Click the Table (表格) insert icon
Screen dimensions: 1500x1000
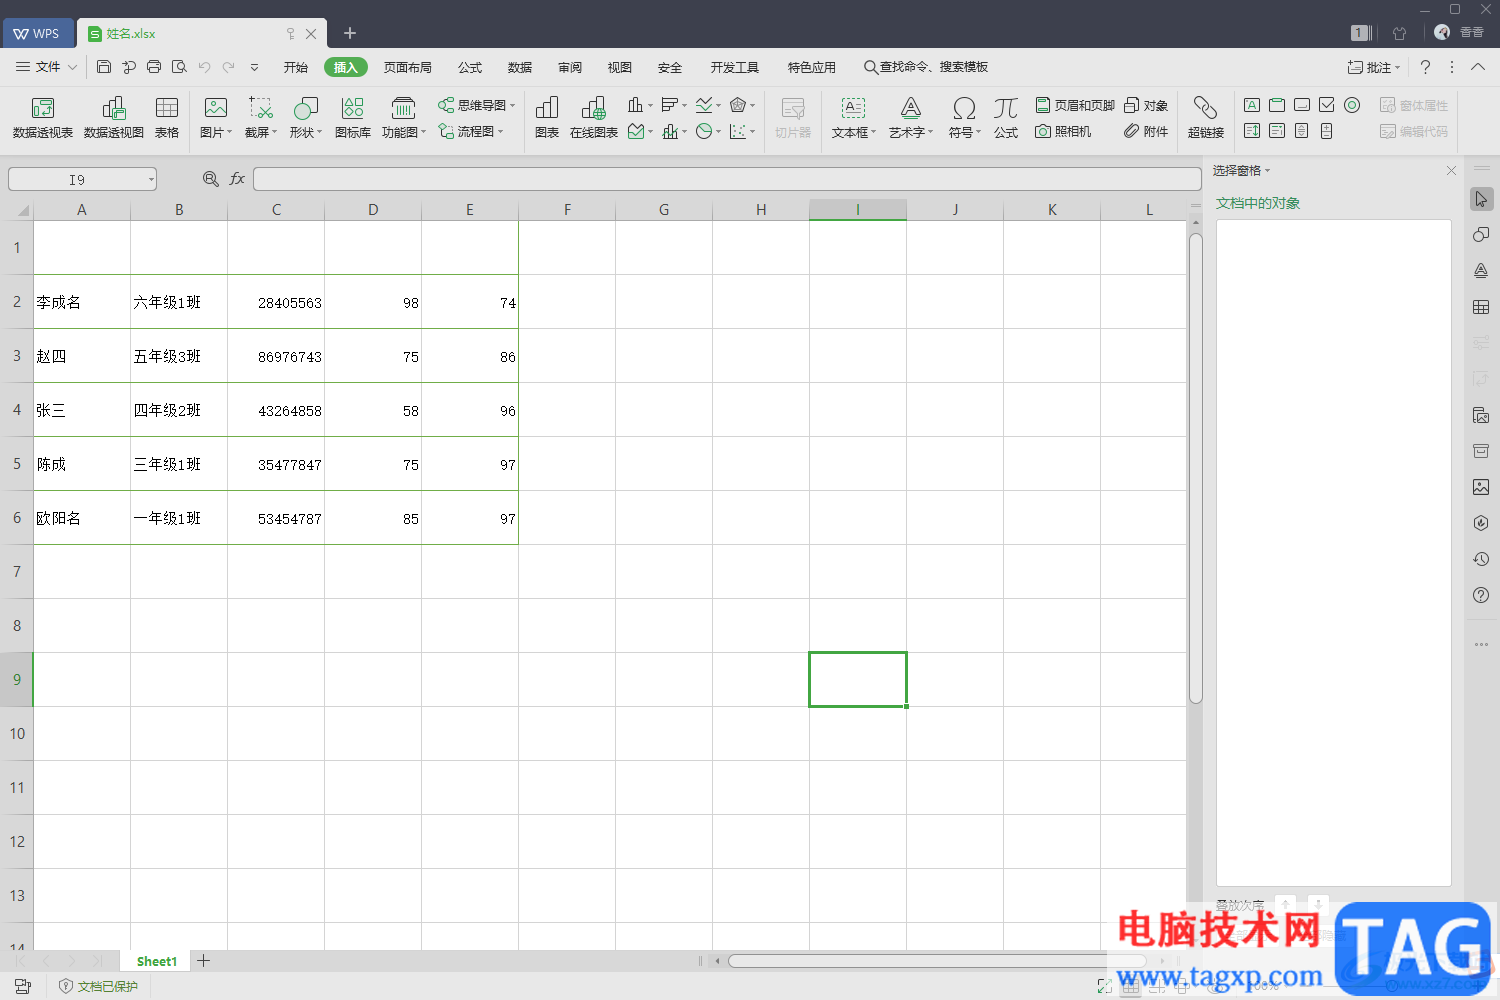tap(167, 118)
